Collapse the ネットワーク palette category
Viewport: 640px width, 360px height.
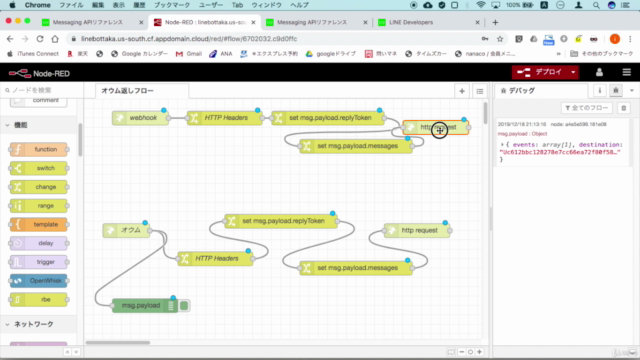coord(38,324)
